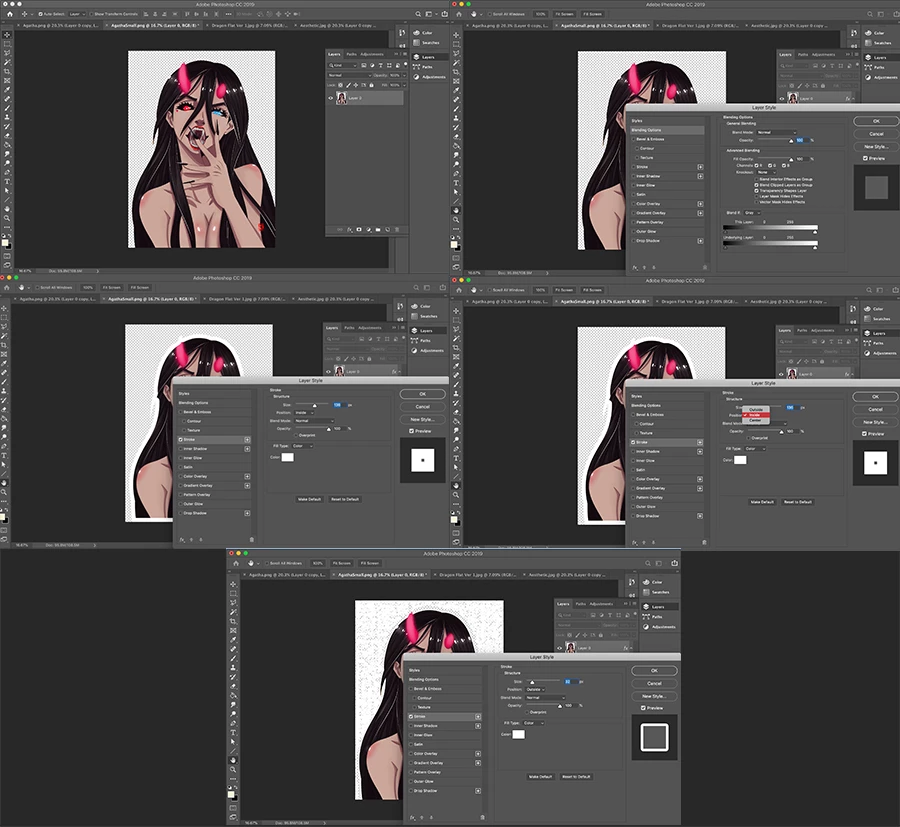Select the Brush tool in top-left window

(x=7, y=108)
